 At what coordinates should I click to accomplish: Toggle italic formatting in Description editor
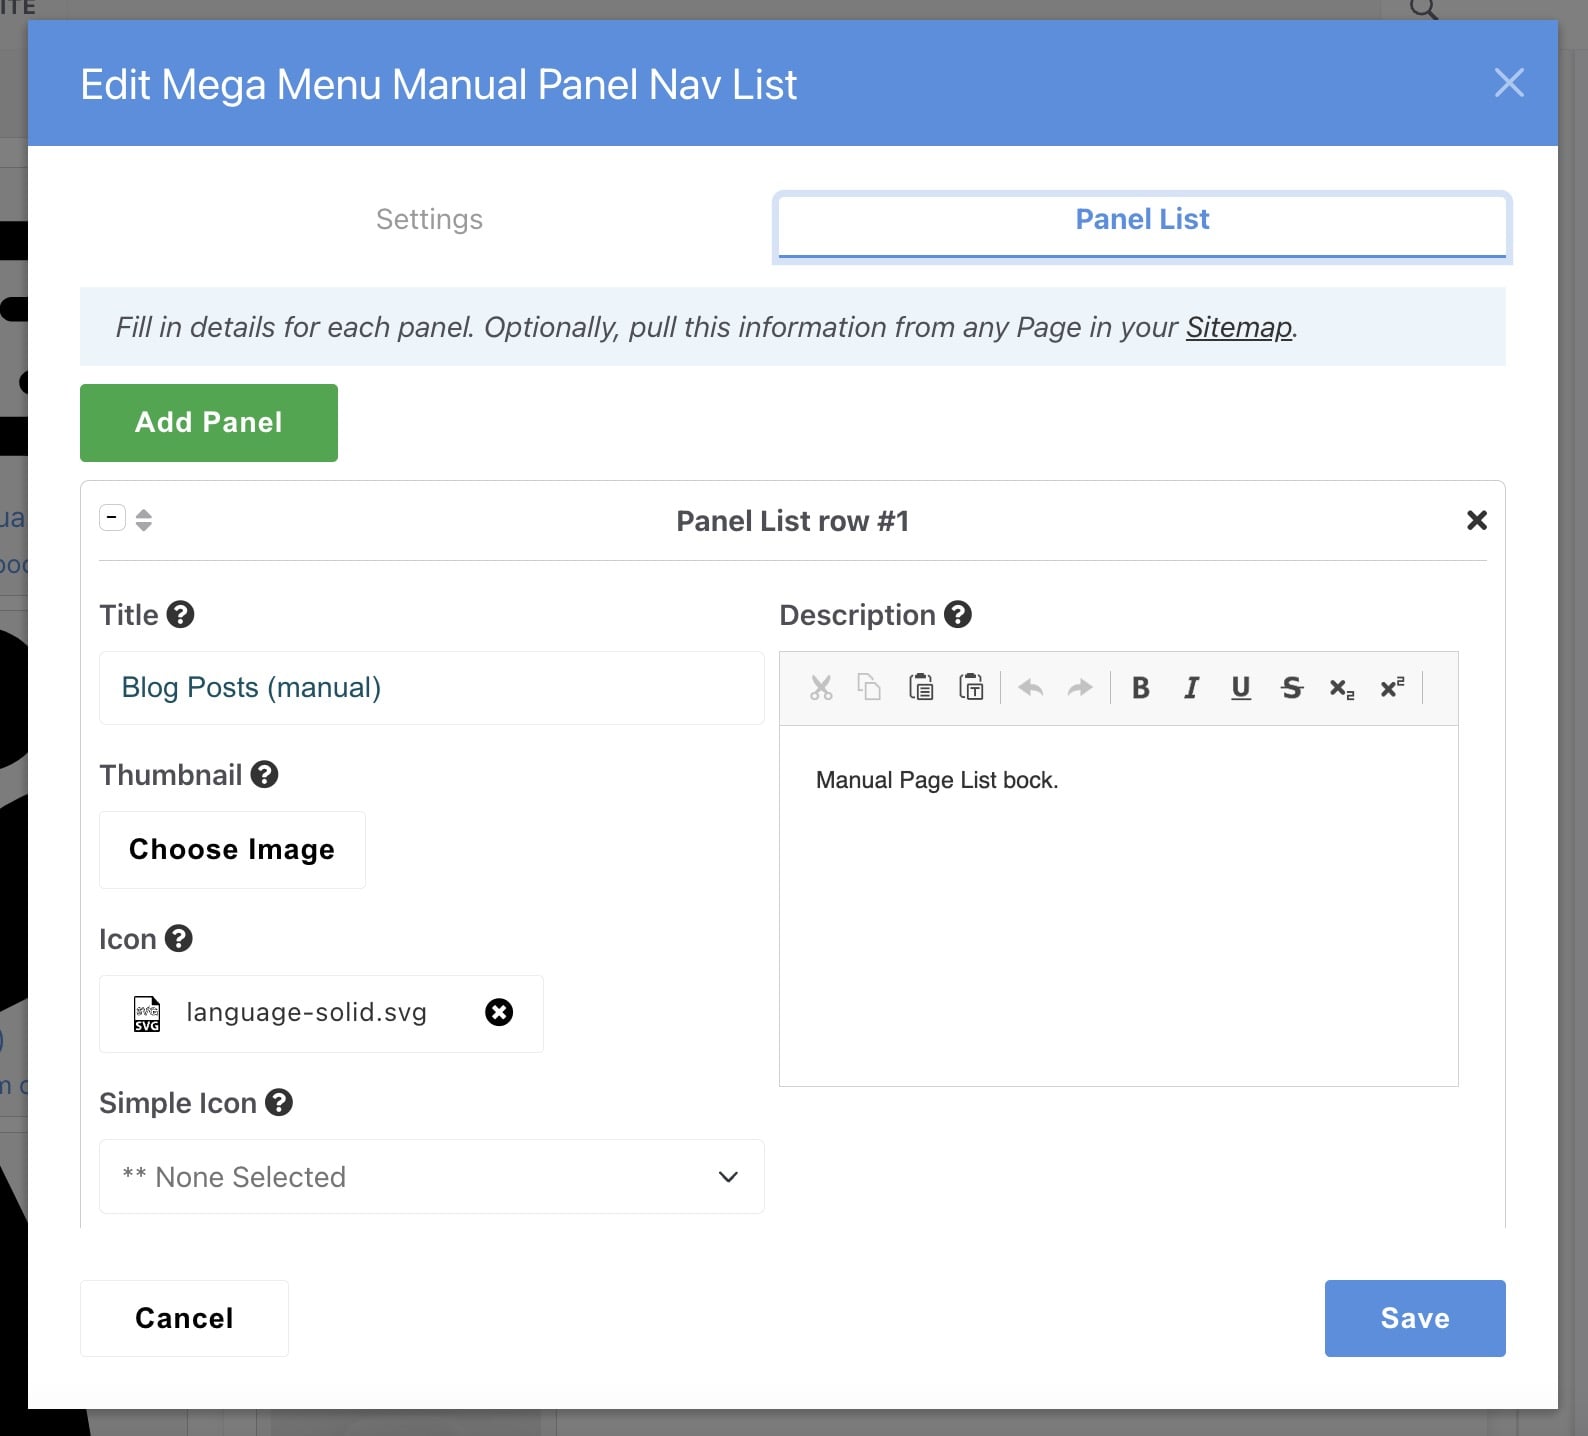pos(1190,688)
